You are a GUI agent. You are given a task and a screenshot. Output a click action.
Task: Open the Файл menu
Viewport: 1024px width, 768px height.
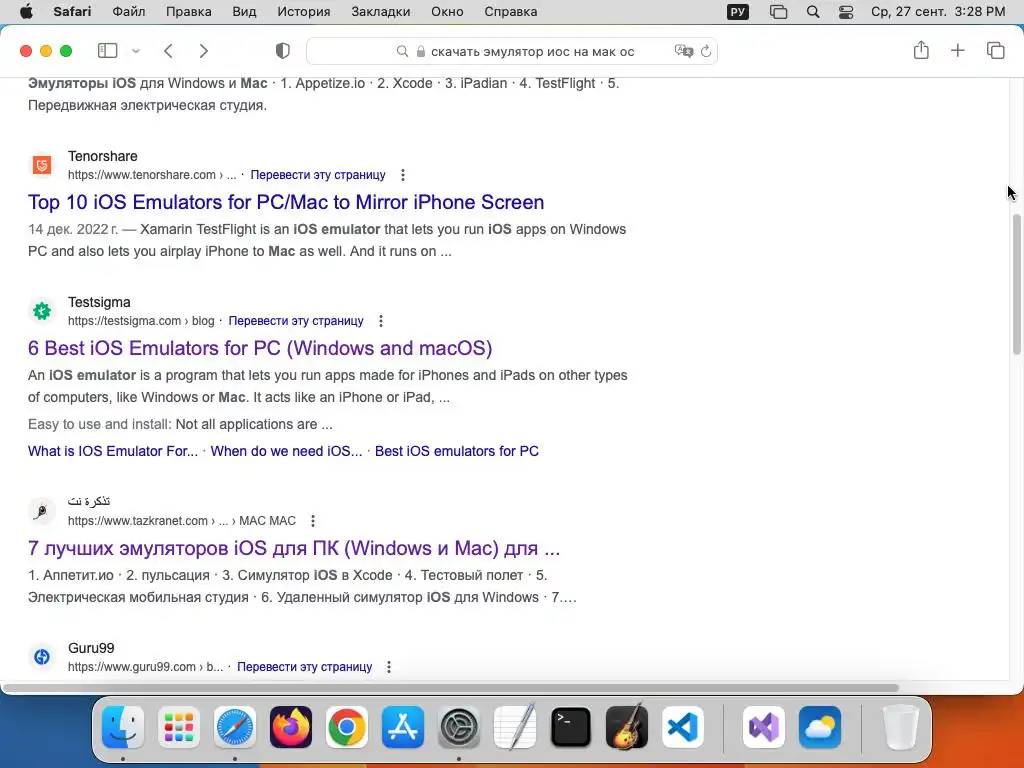coord(129,12)
